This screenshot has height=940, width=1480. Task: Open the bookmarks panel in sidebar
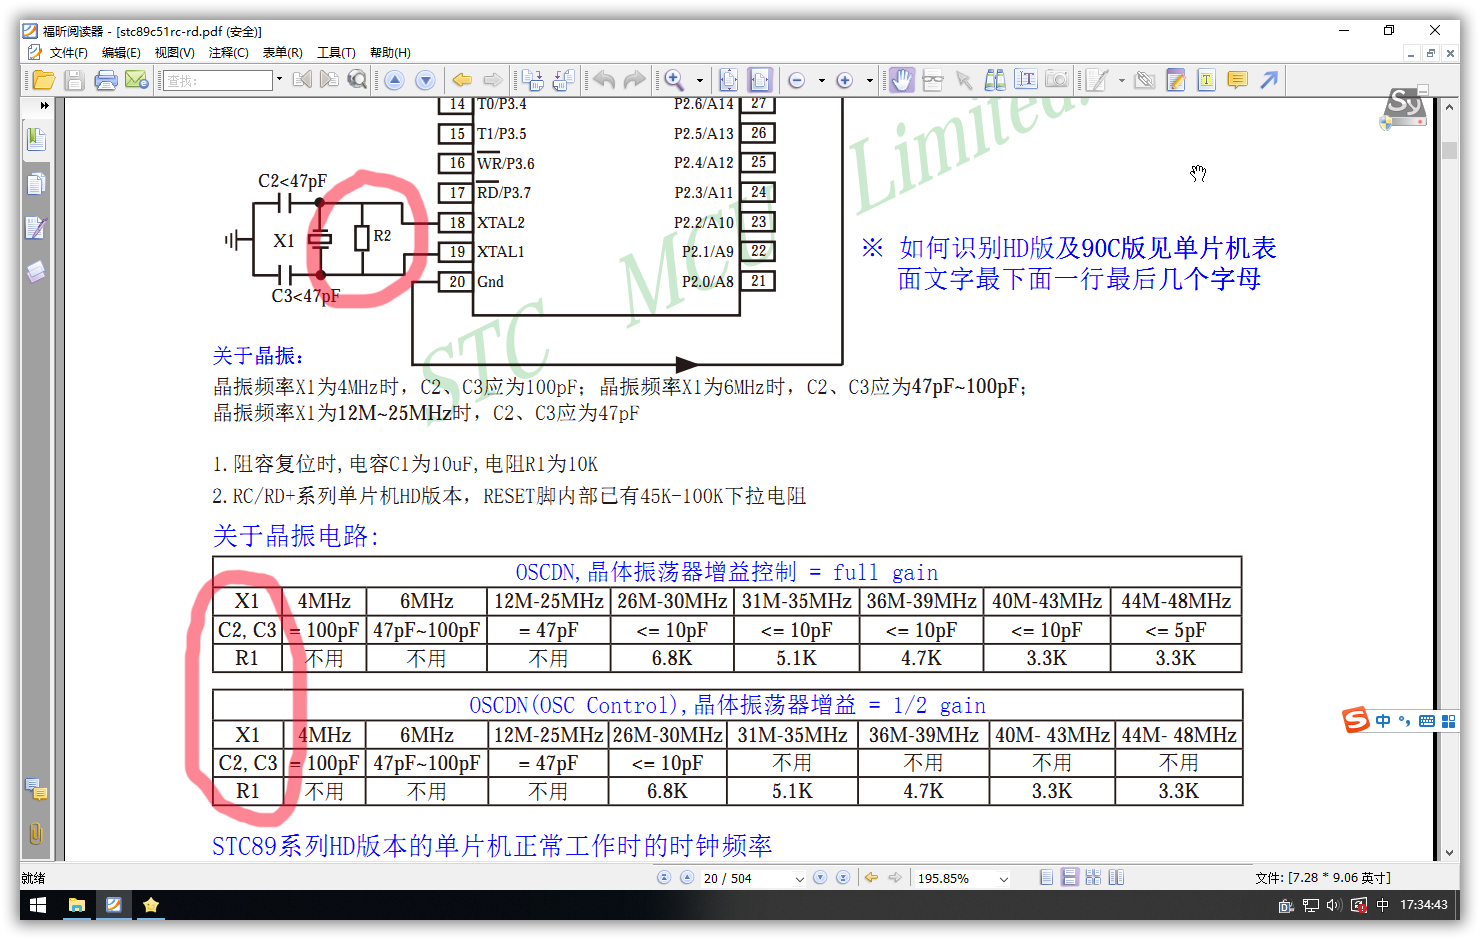coord(36,139)
